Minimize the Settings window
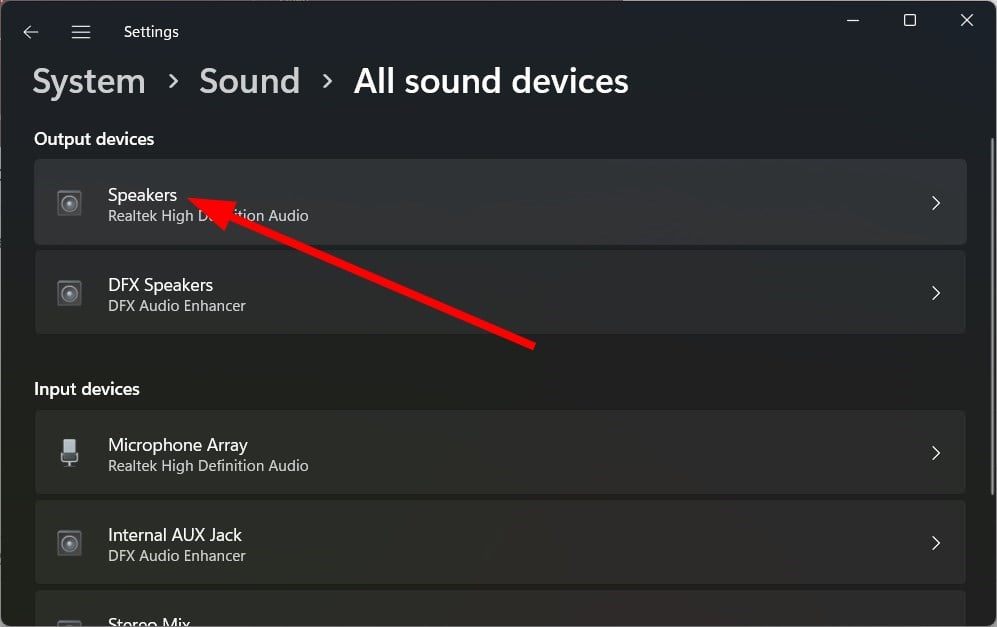Image resolution: width=997 pixels, height=627 pixels. tap(853, 20)
